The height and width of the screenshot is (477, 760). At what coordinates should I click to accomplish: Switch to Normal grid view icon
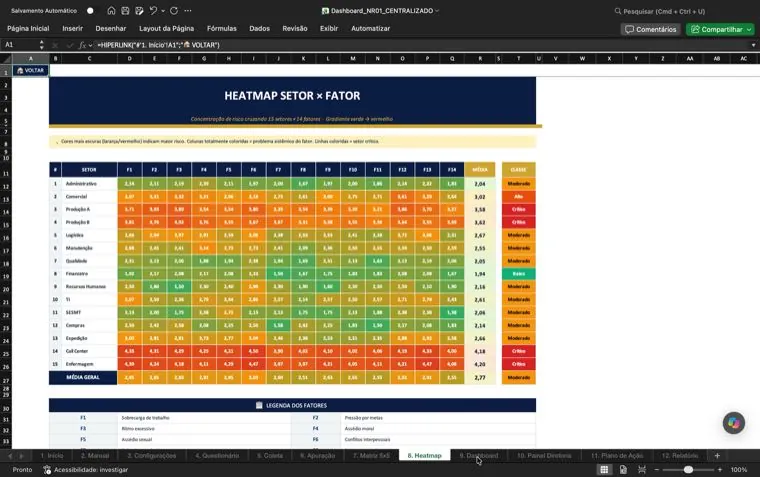tap(604, 470)
